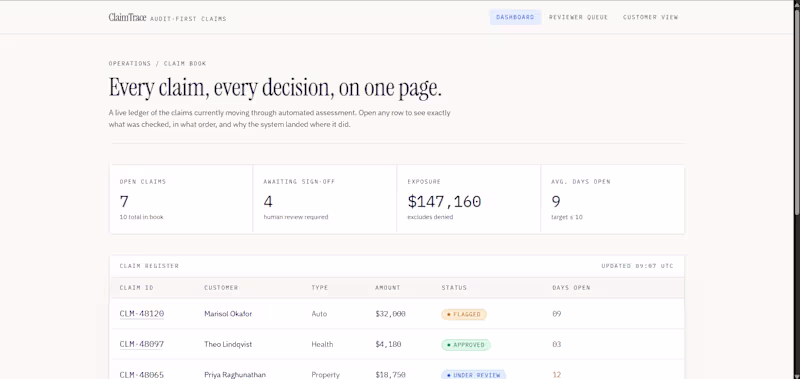Click the 'excludes denied' caption
Viewport: 800px width, 379px height.
tap(430, 217)
